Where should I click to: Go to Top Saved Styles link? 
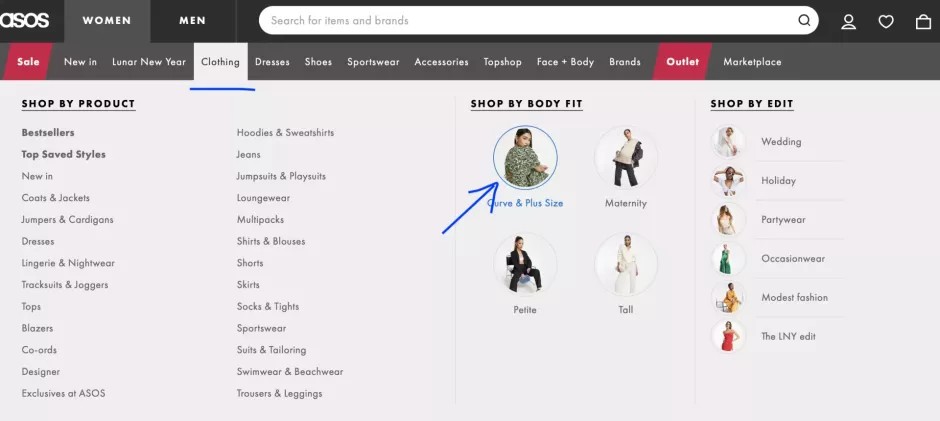coord(64,154)
